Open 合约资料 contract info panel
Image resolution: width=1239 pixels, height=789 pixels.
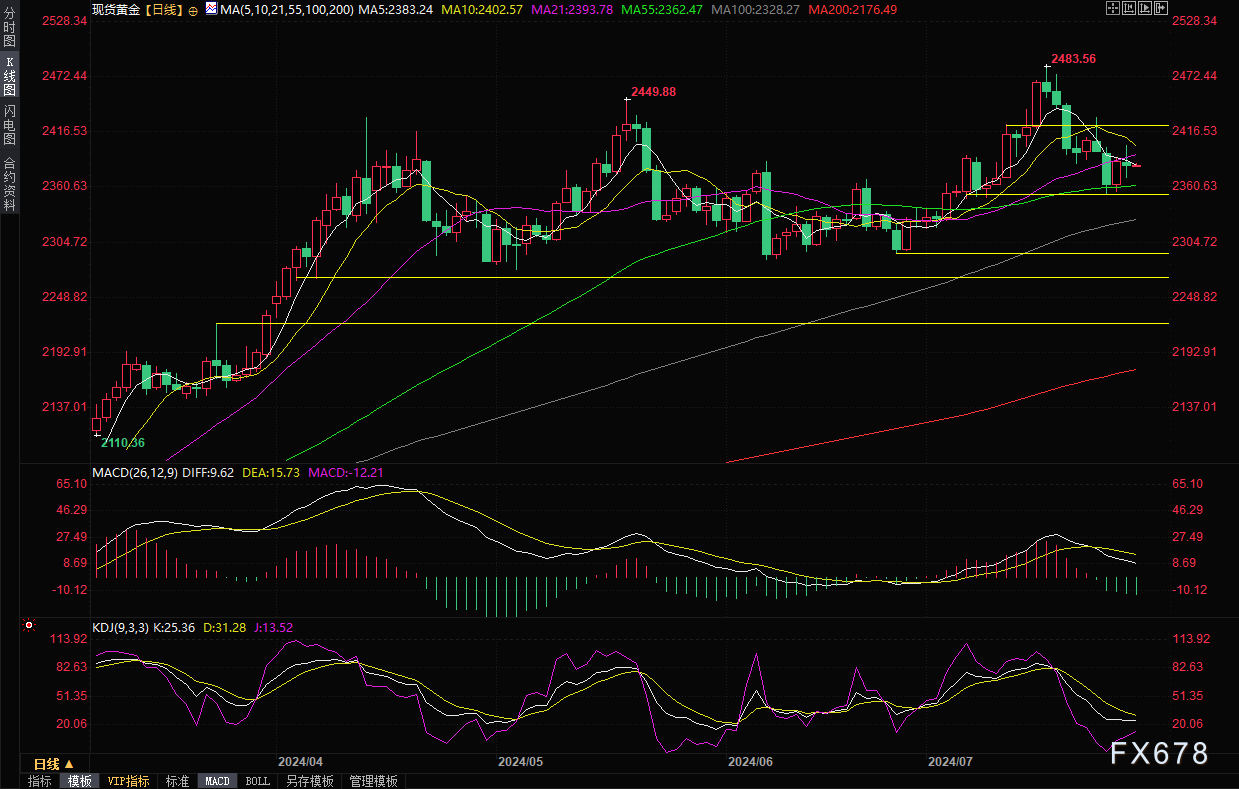point(9,183)
